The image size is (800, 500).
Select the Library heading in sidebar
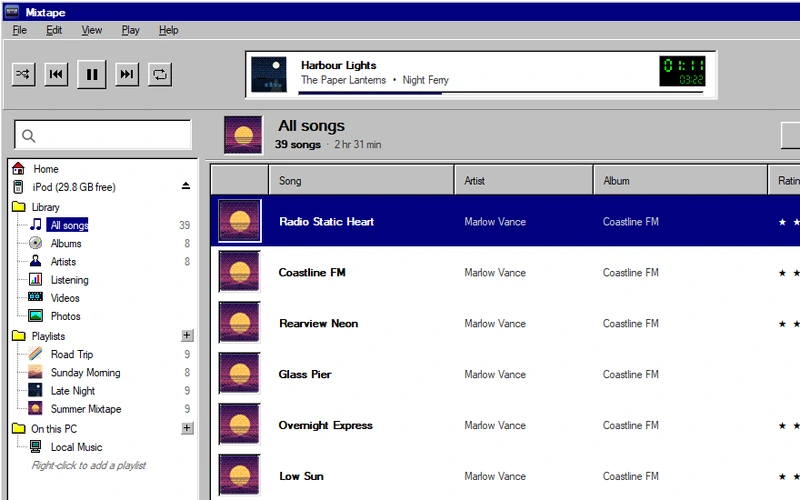point(45,207)
